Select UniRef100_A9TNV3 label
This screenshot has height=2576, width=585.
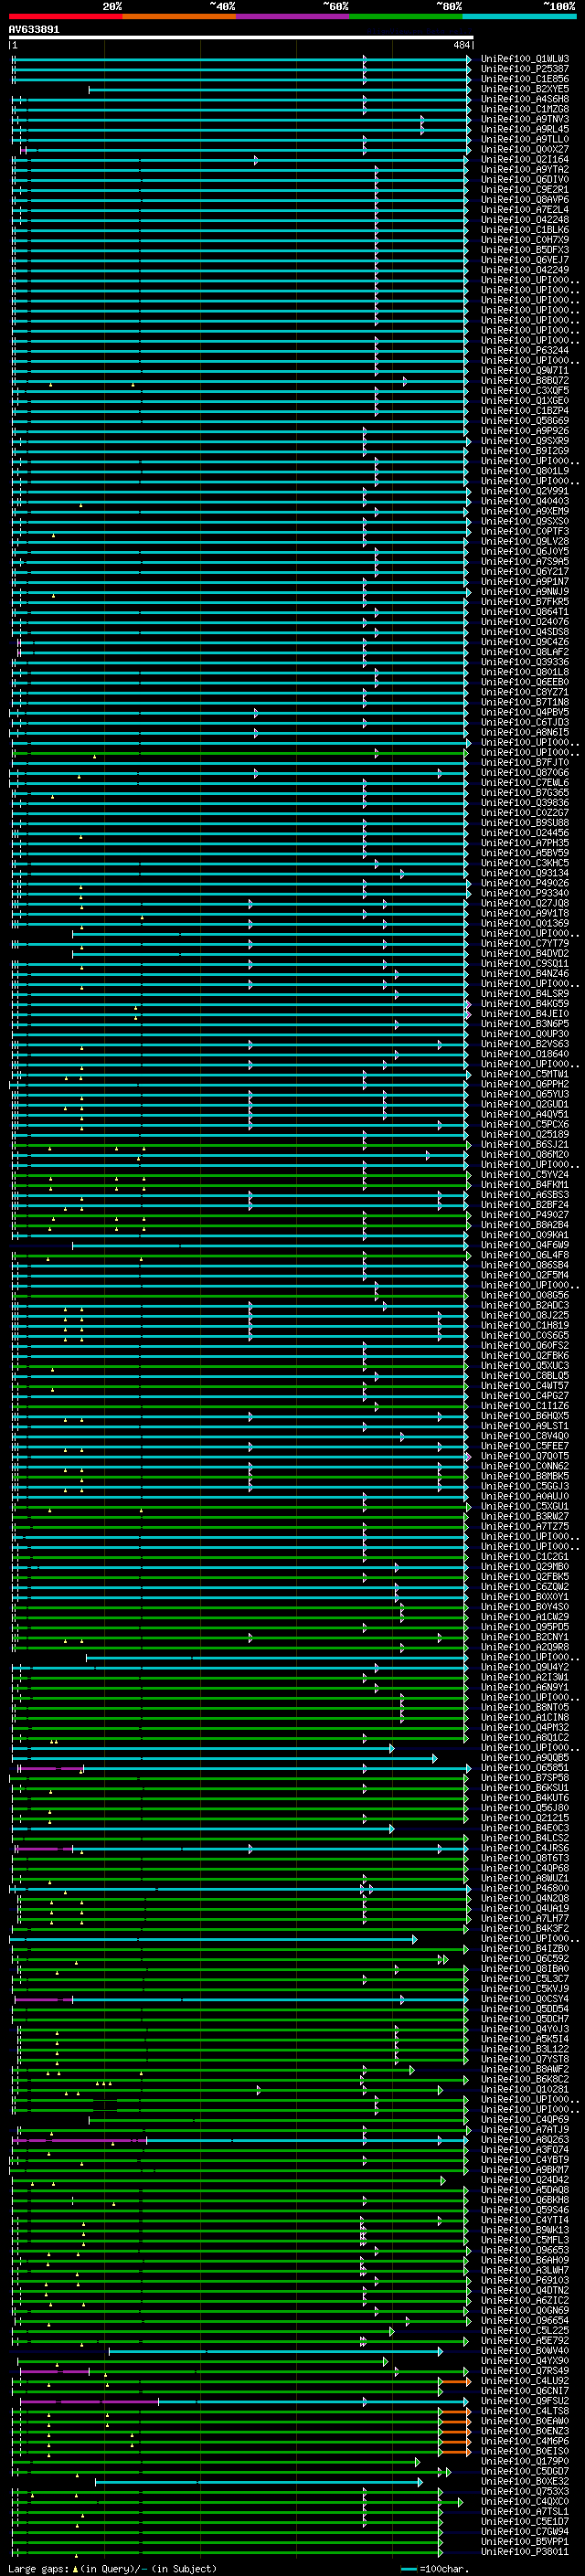click(525, 119)
